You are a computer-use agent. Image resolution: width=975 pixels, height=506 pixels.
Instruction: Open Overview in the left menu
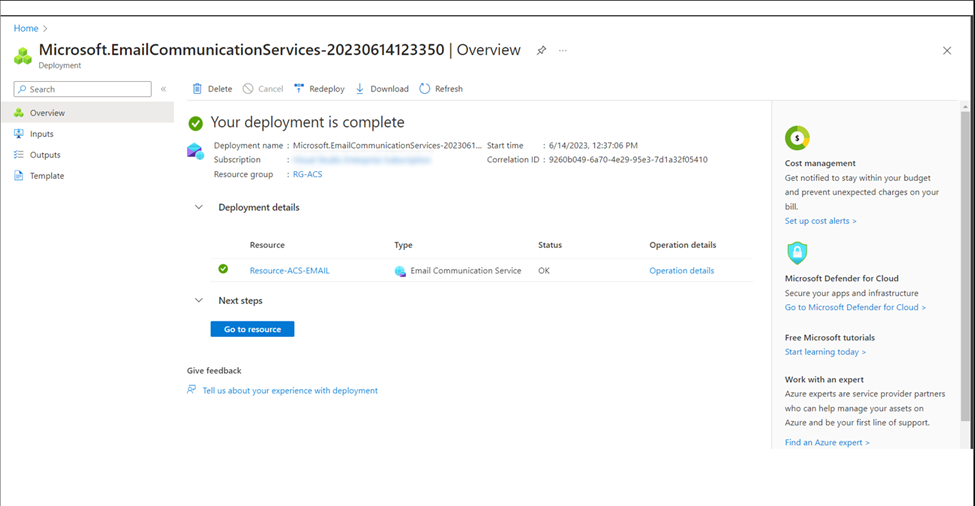87,113
